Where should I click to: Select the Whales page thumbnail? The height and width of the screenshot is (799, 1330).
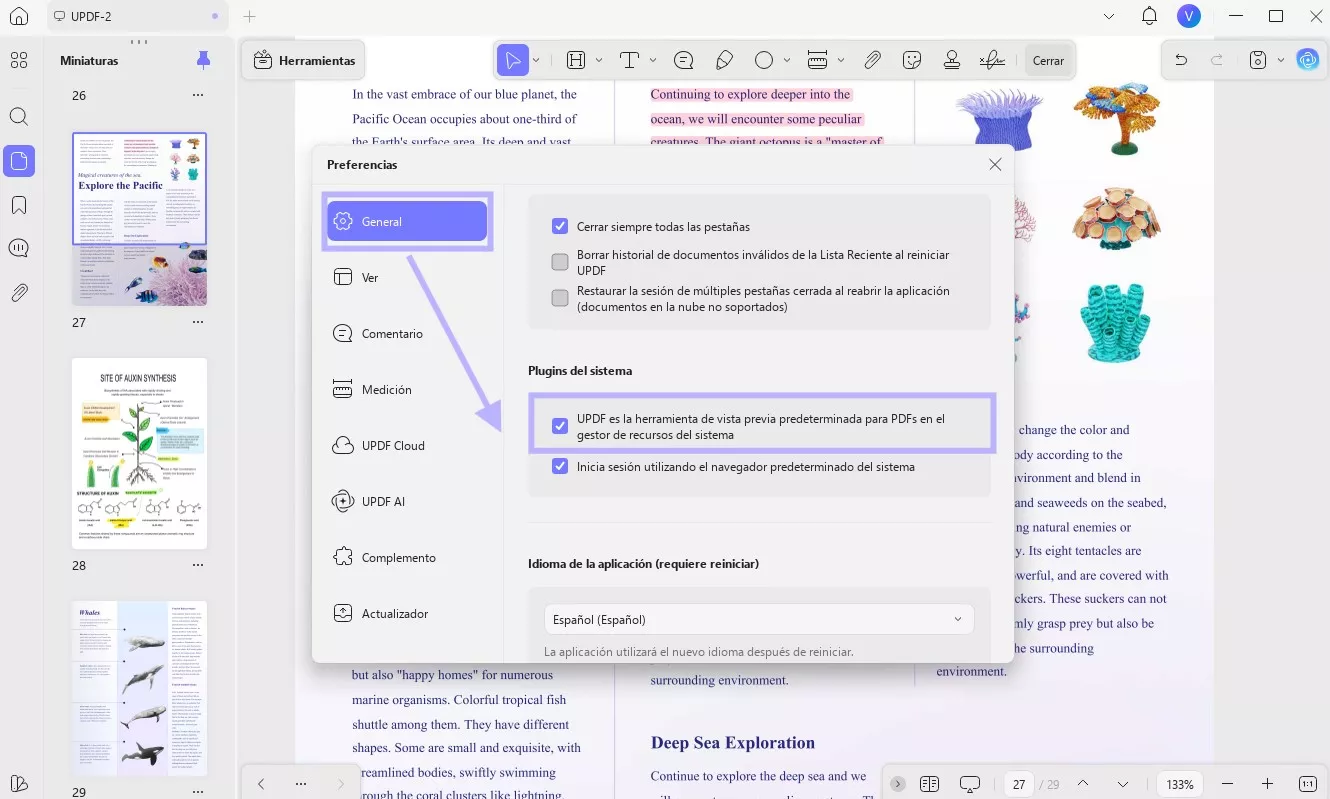[139, 688]
